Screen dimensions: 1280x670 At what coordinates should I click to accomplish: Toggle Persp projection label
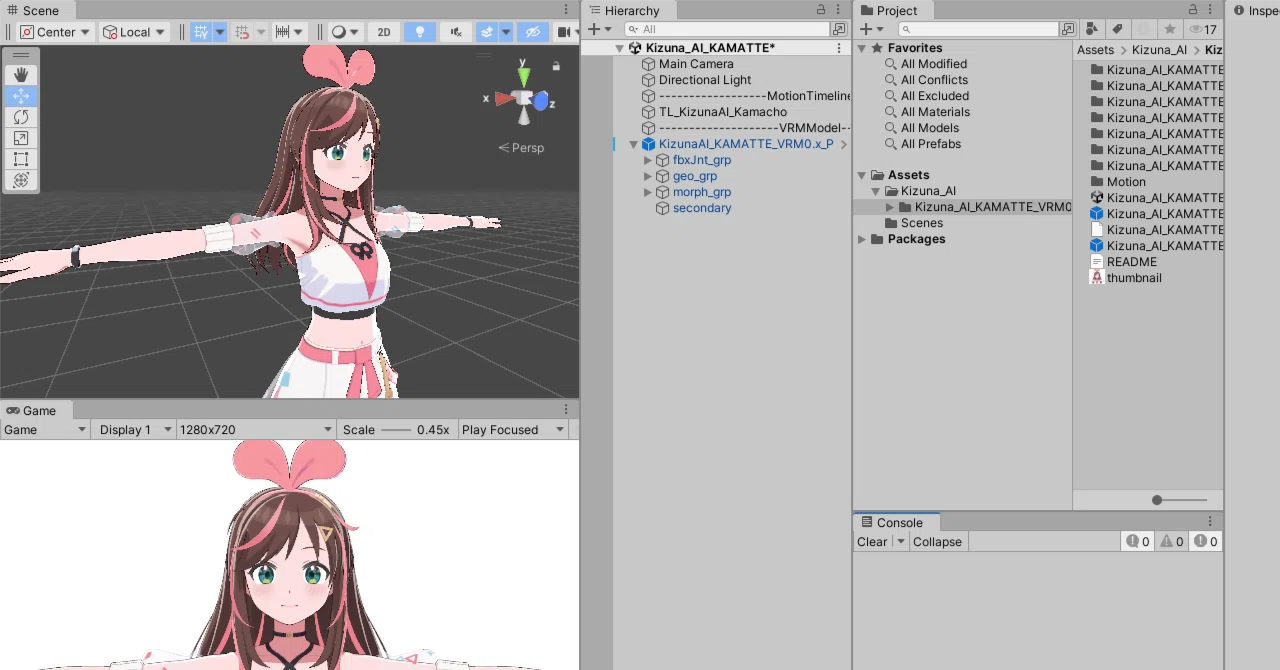coord(522,148)
